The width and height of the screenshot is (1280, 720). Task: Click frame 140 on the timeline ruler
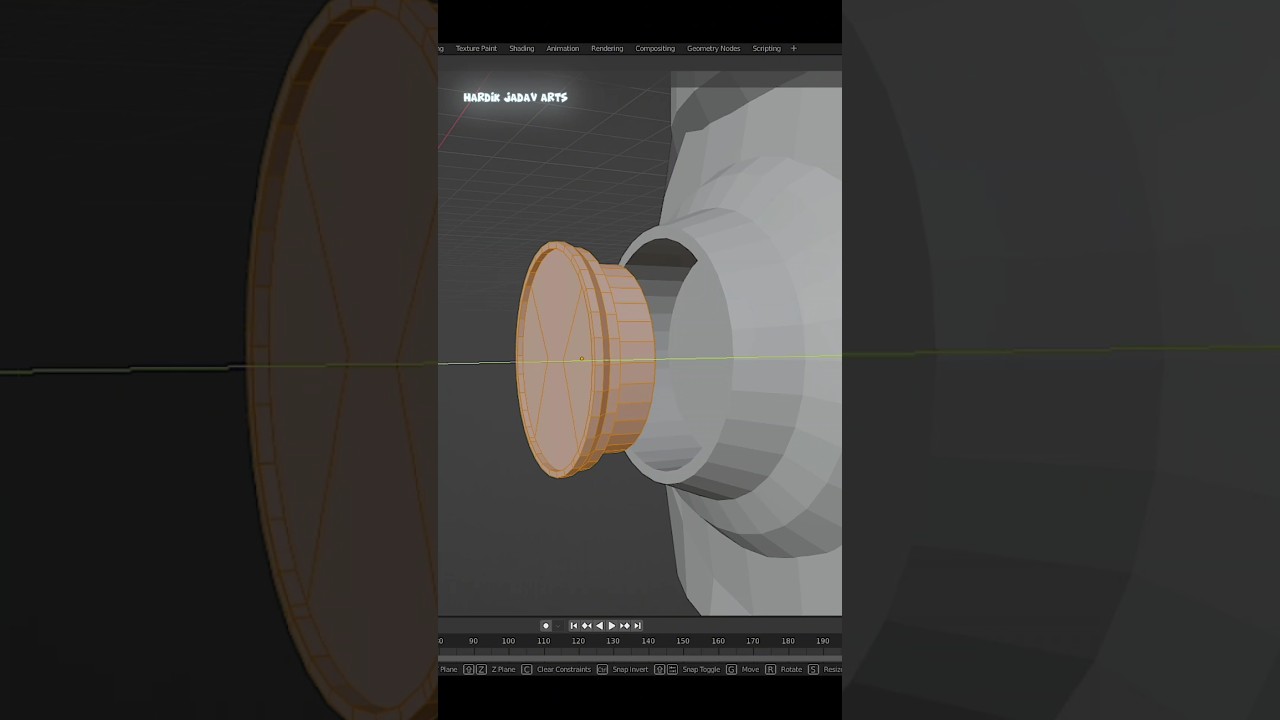tap(648, 641)
